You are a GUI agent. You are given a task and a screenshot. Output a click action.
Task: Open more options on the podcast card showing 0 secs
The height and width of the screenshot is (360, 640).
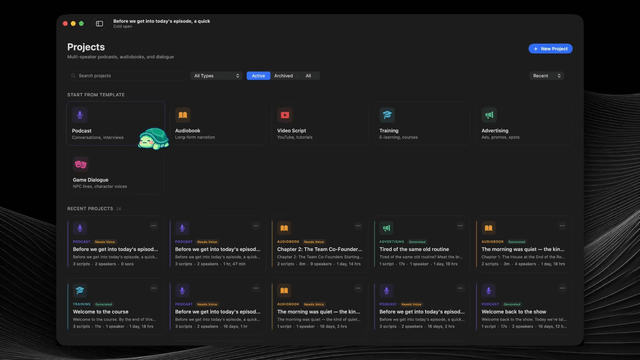pyautogui.click(x=154, y=226)
